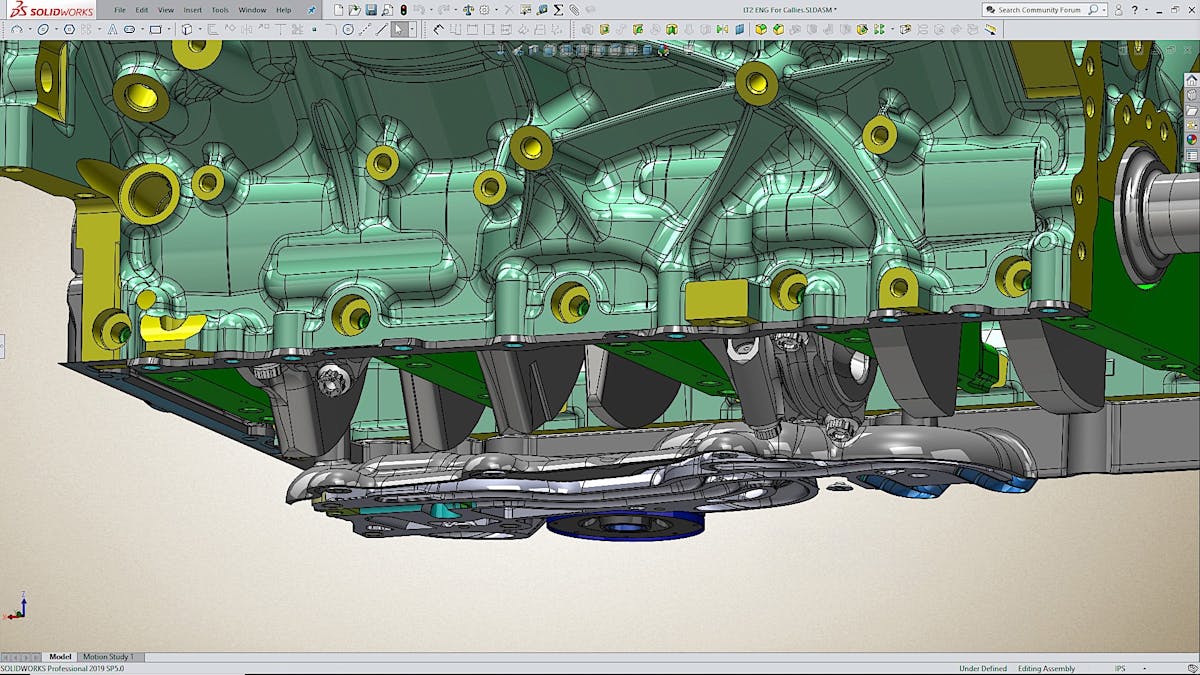Viewport: 1200px width, 675px height.
Task: Select the line sketch tool
Action: [382, 30]
